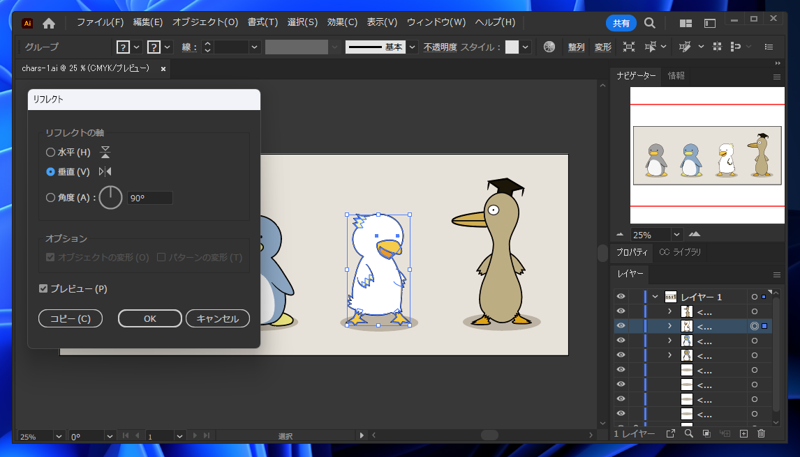Open the ウィンドウ(W) menu
This screenshot has width=800, height=457.
(x=436, y=22)
